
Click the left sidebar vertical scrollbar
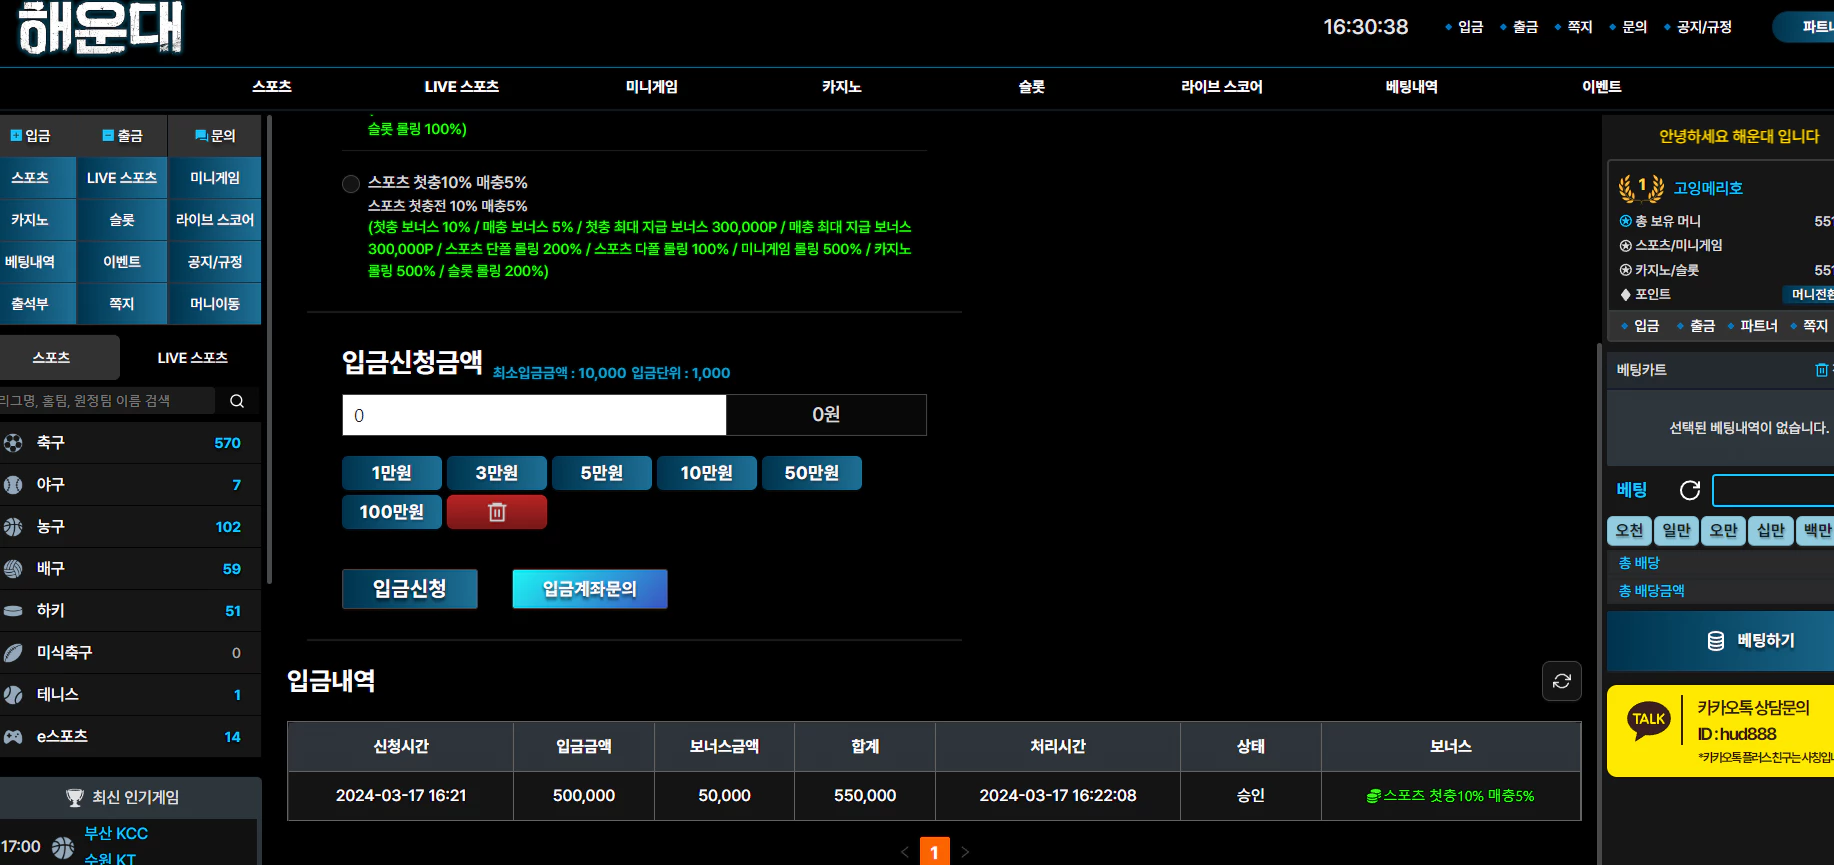269,350
